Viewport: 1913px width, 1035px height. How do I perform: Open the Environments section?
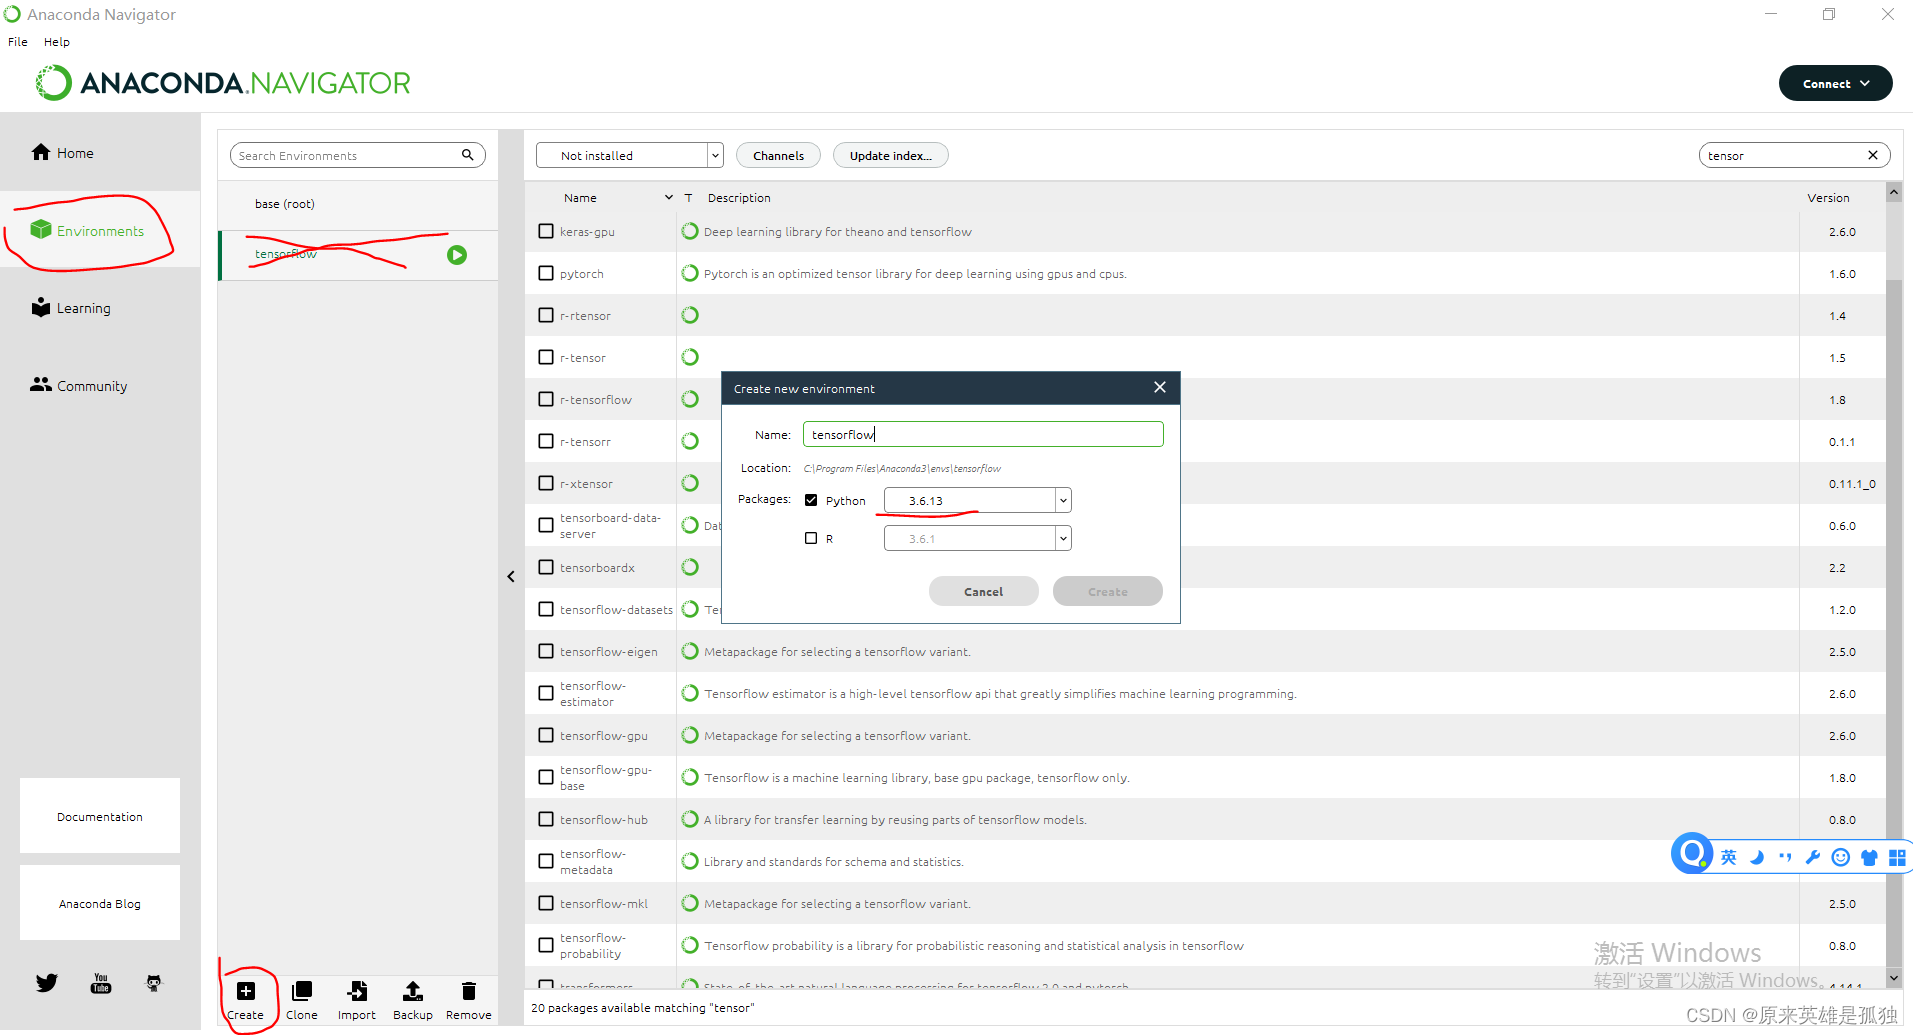(88, 231)
